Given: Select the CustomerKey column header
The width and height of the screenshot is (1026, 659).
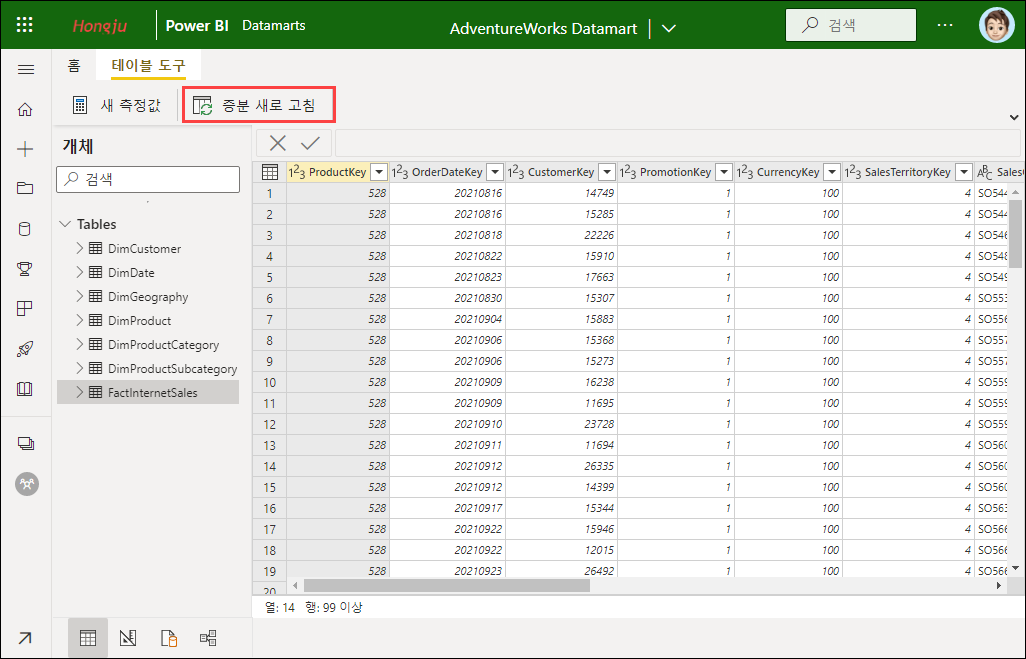Looking at the screenshot, I should (561, 172).
